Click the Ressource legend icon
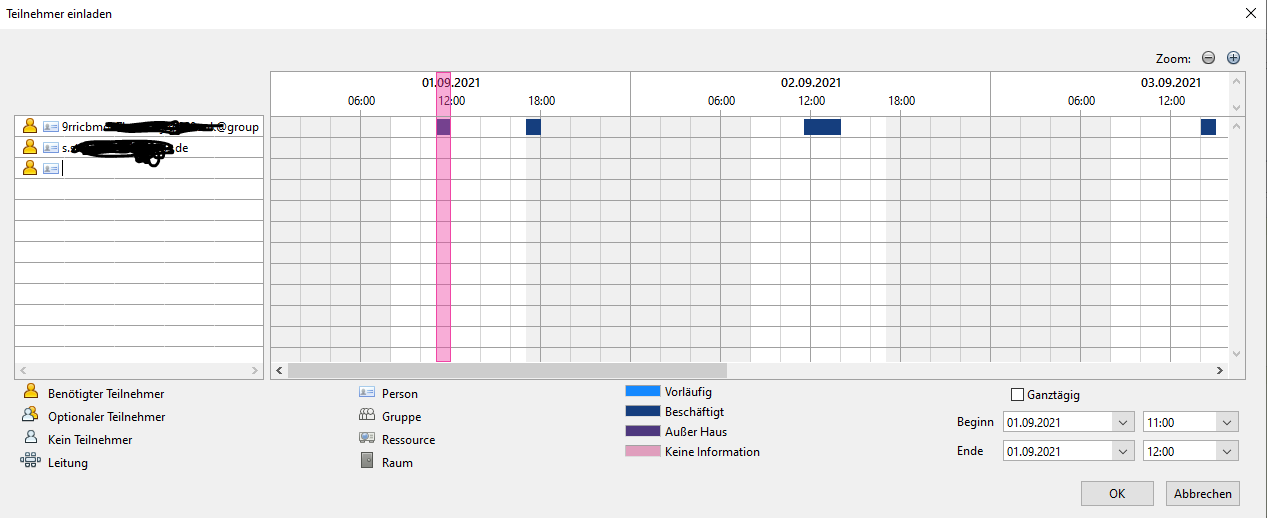This screenshot has width=1267, height=518. click(x=366, y=439)
